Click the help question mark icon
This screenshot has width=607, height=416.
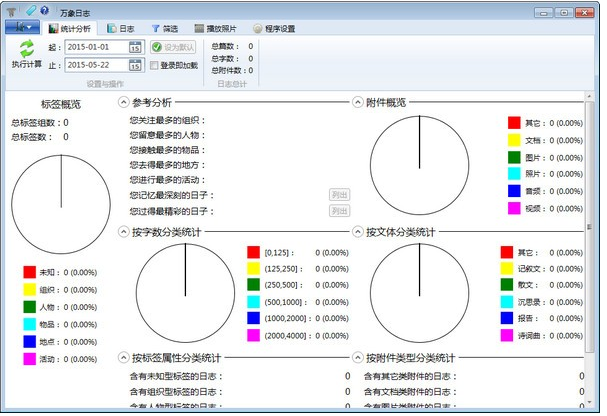point(45,10)
